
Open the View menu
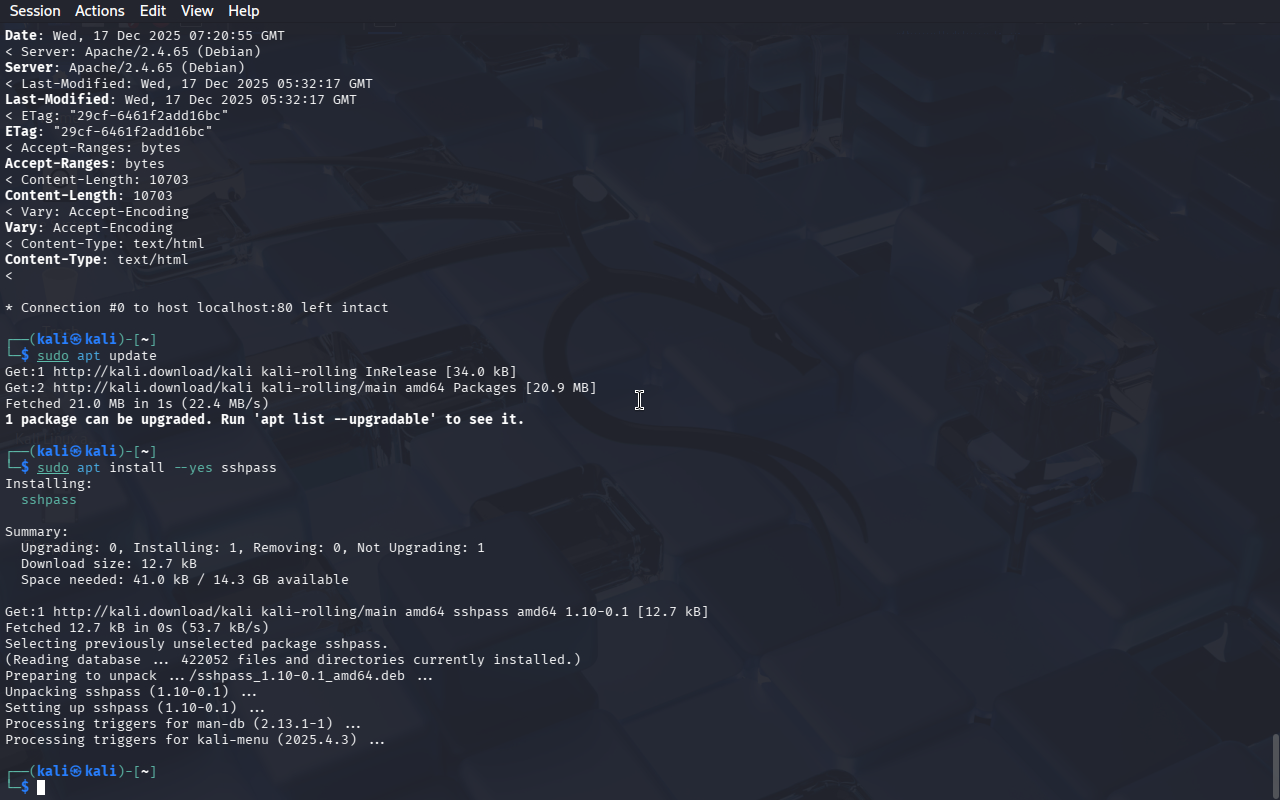coord(197,11)
